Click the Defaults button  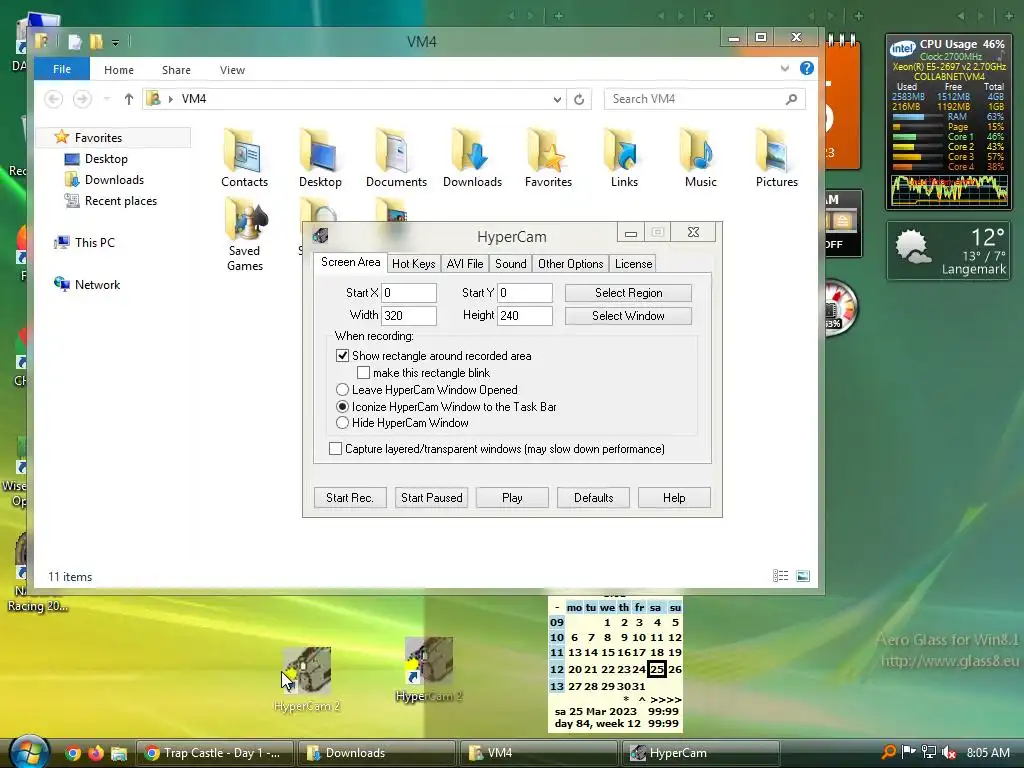click(x=593, y=498)
